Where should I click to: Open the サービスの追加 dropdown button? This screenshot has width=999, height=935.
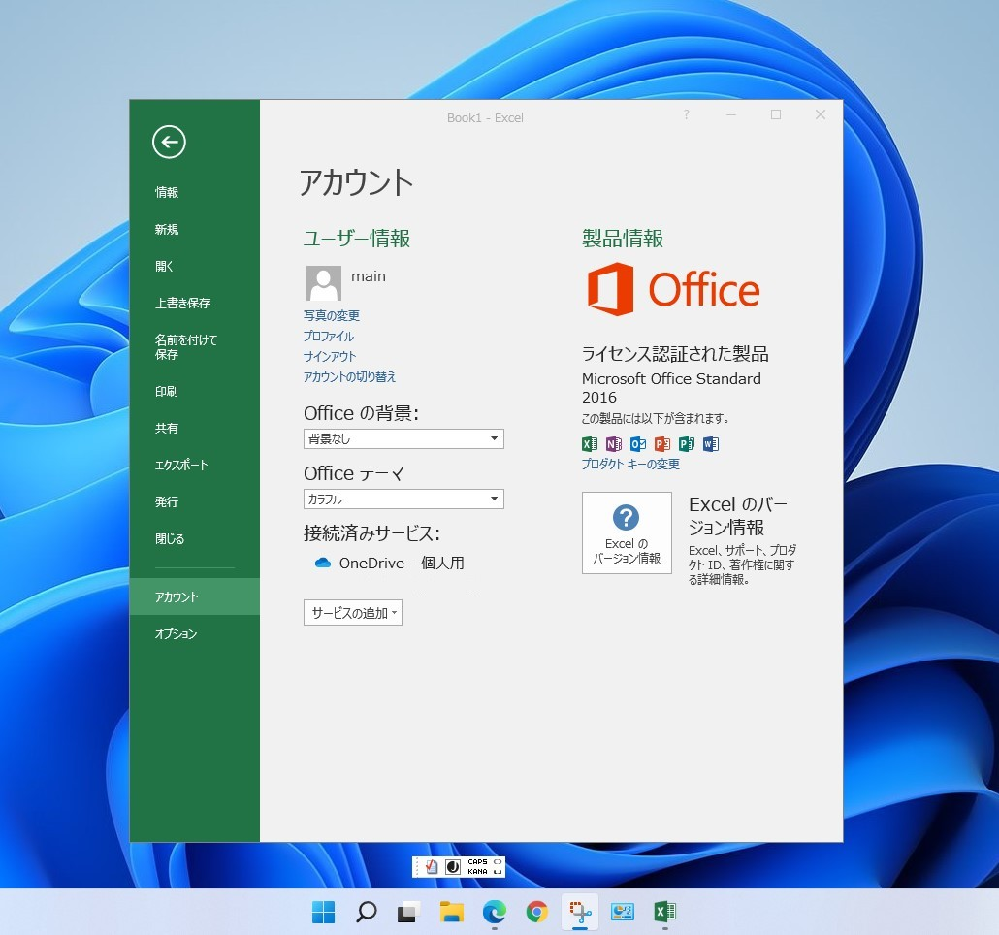(x=353, y=613)
